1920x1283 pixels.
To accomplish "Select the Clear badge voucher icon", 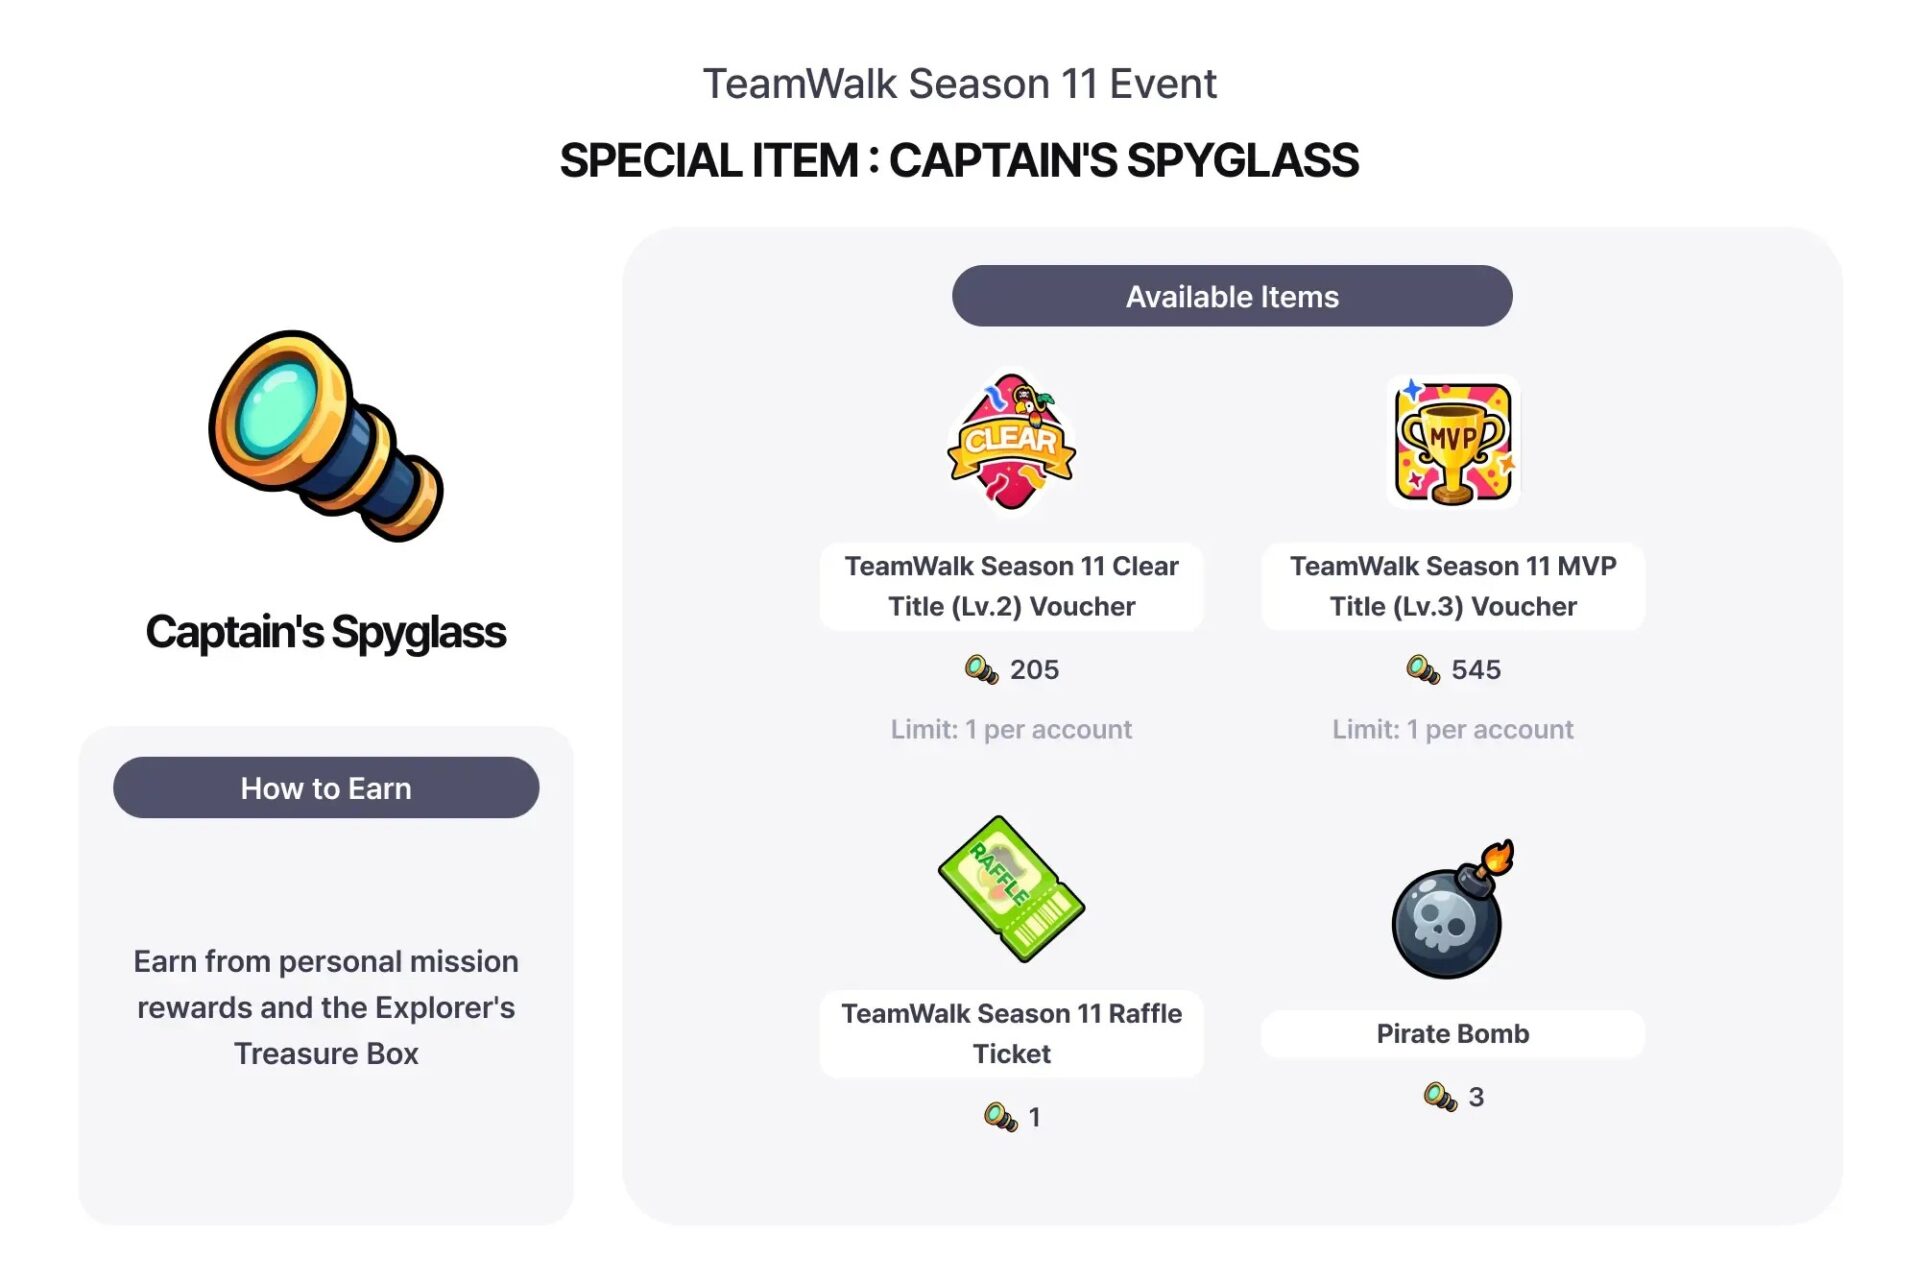I will pos(1011,442).
